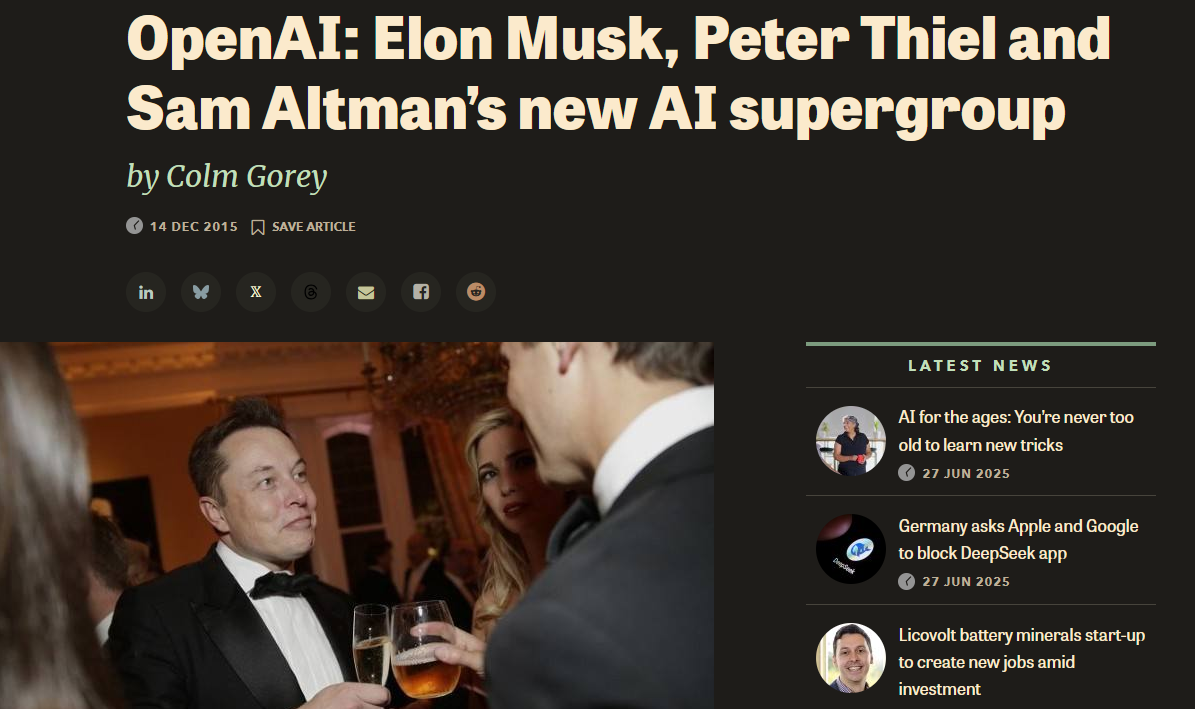Share article on LinkedIn
This screenshot has width=1195, height=709.
[146, 292]
